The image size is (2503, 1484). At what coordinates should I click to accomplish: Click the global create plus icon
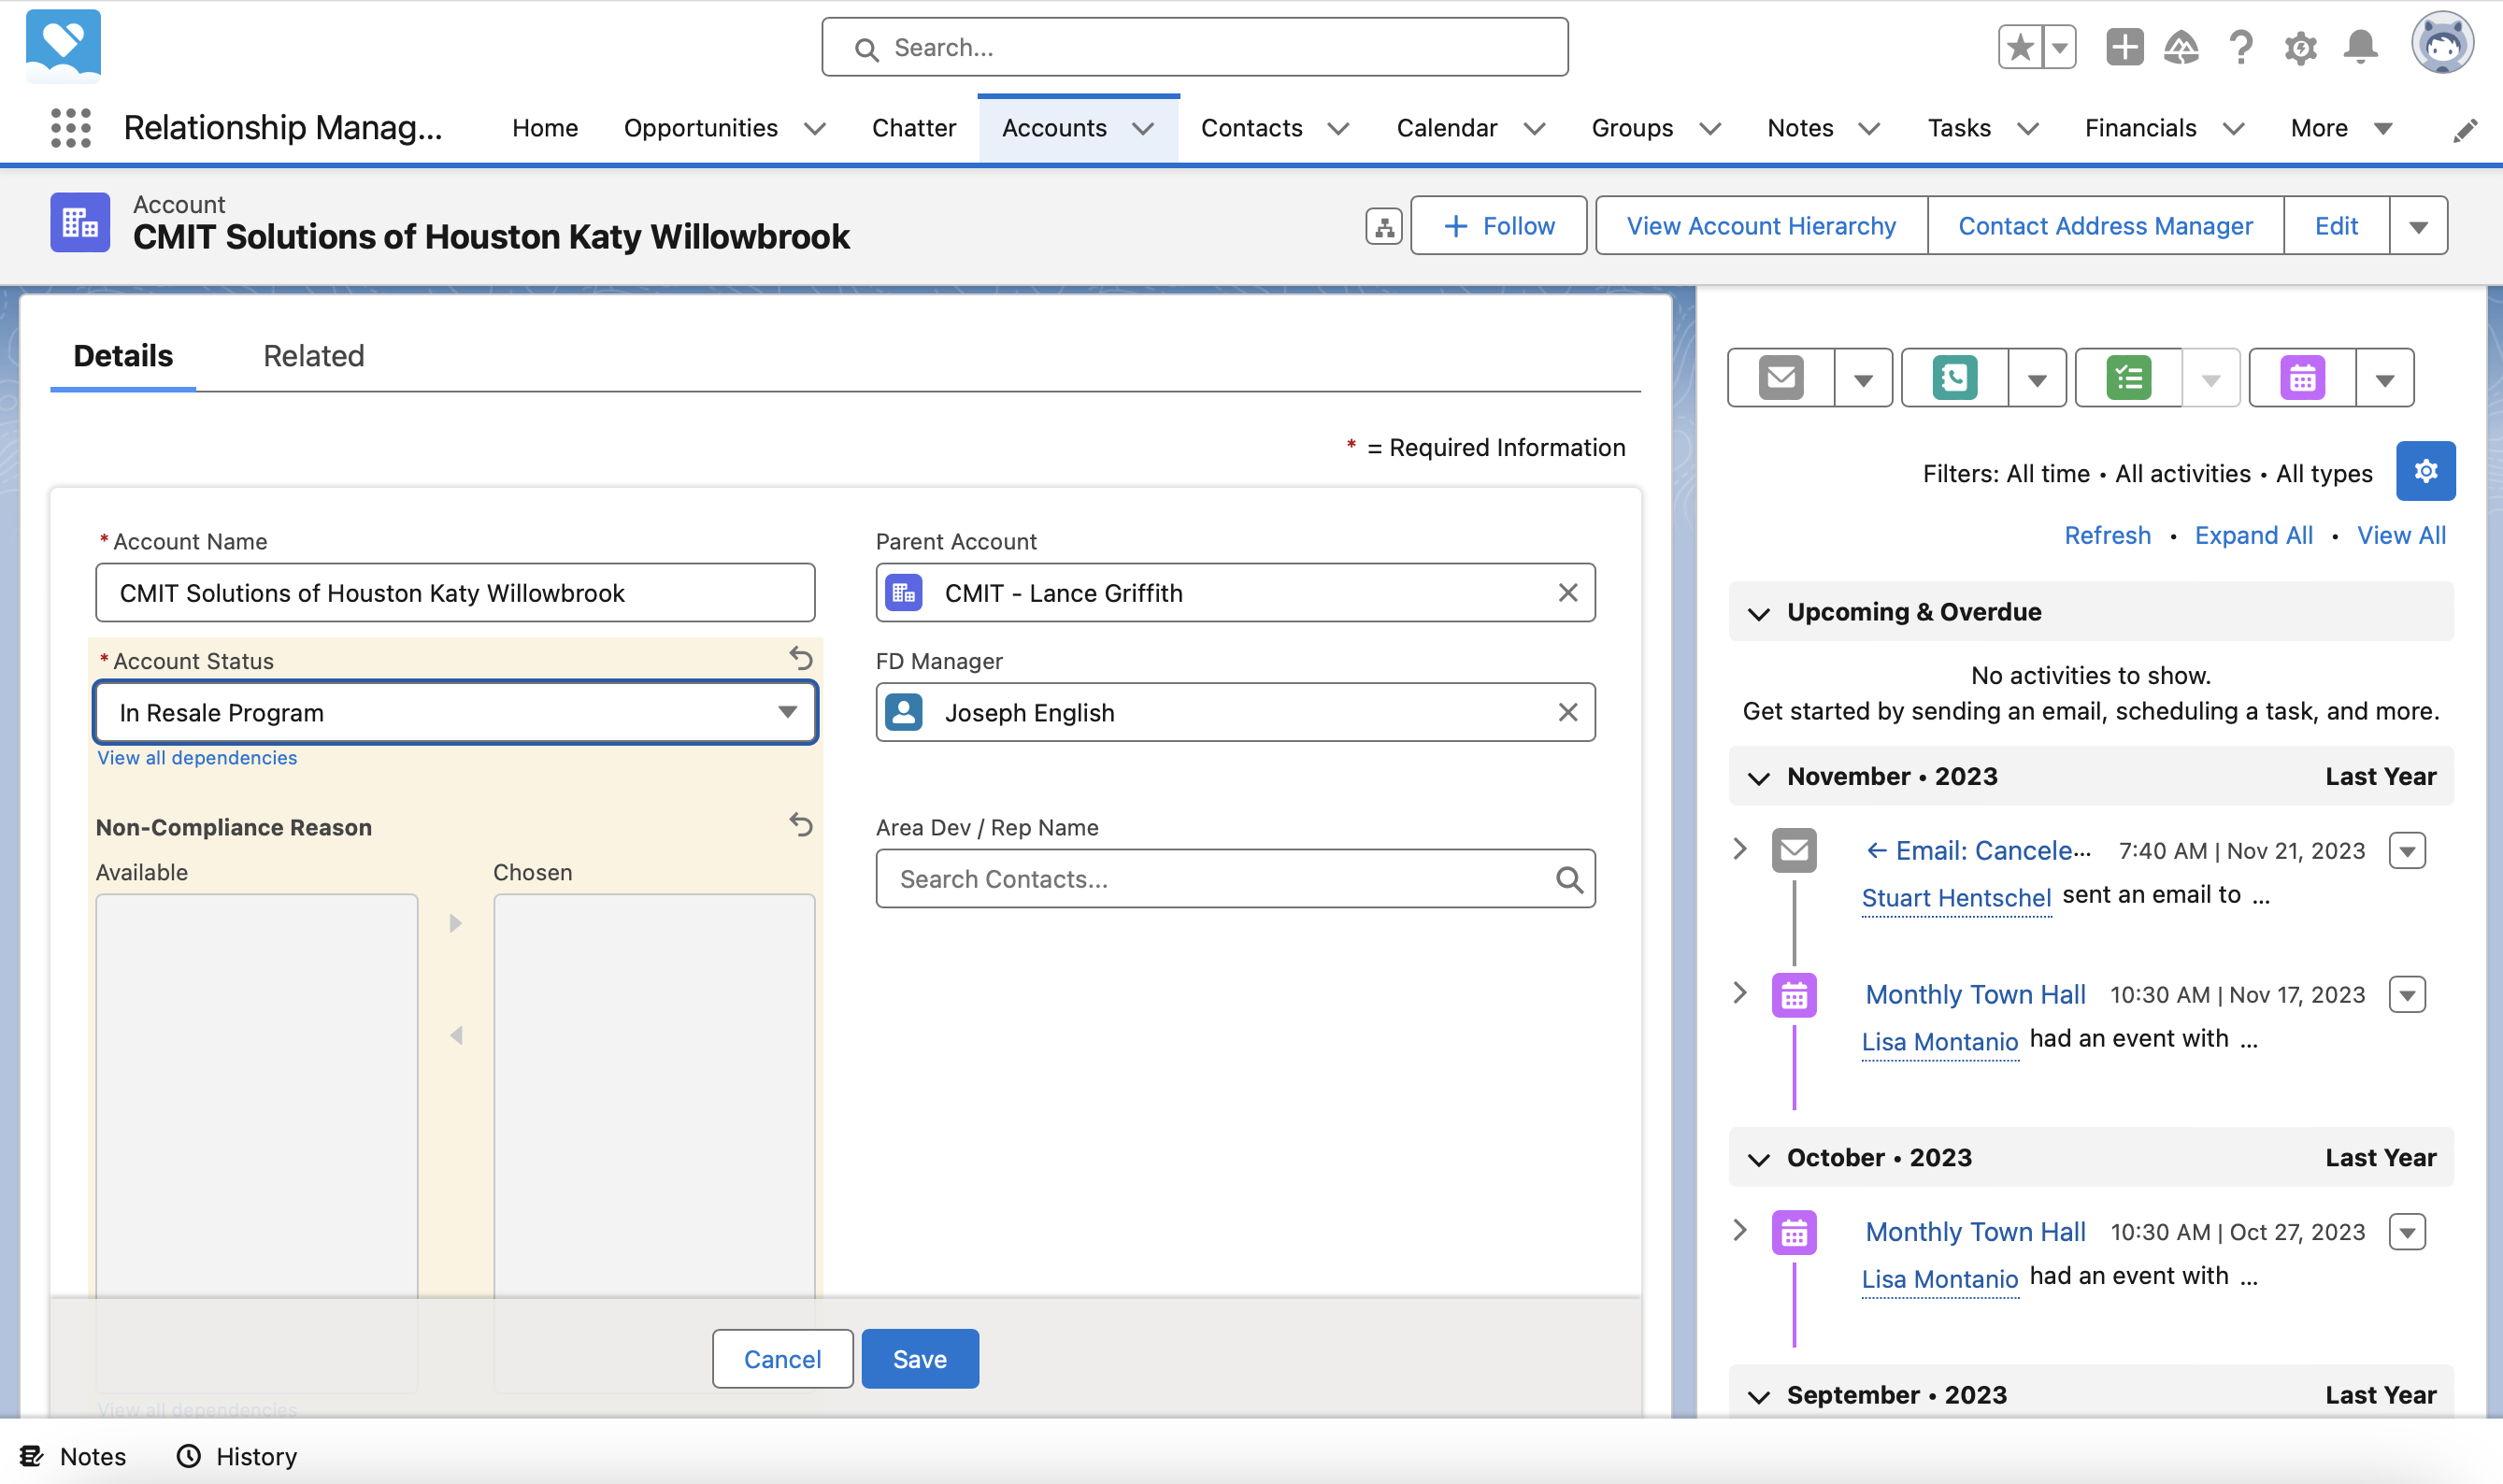tap(2123, 47)
